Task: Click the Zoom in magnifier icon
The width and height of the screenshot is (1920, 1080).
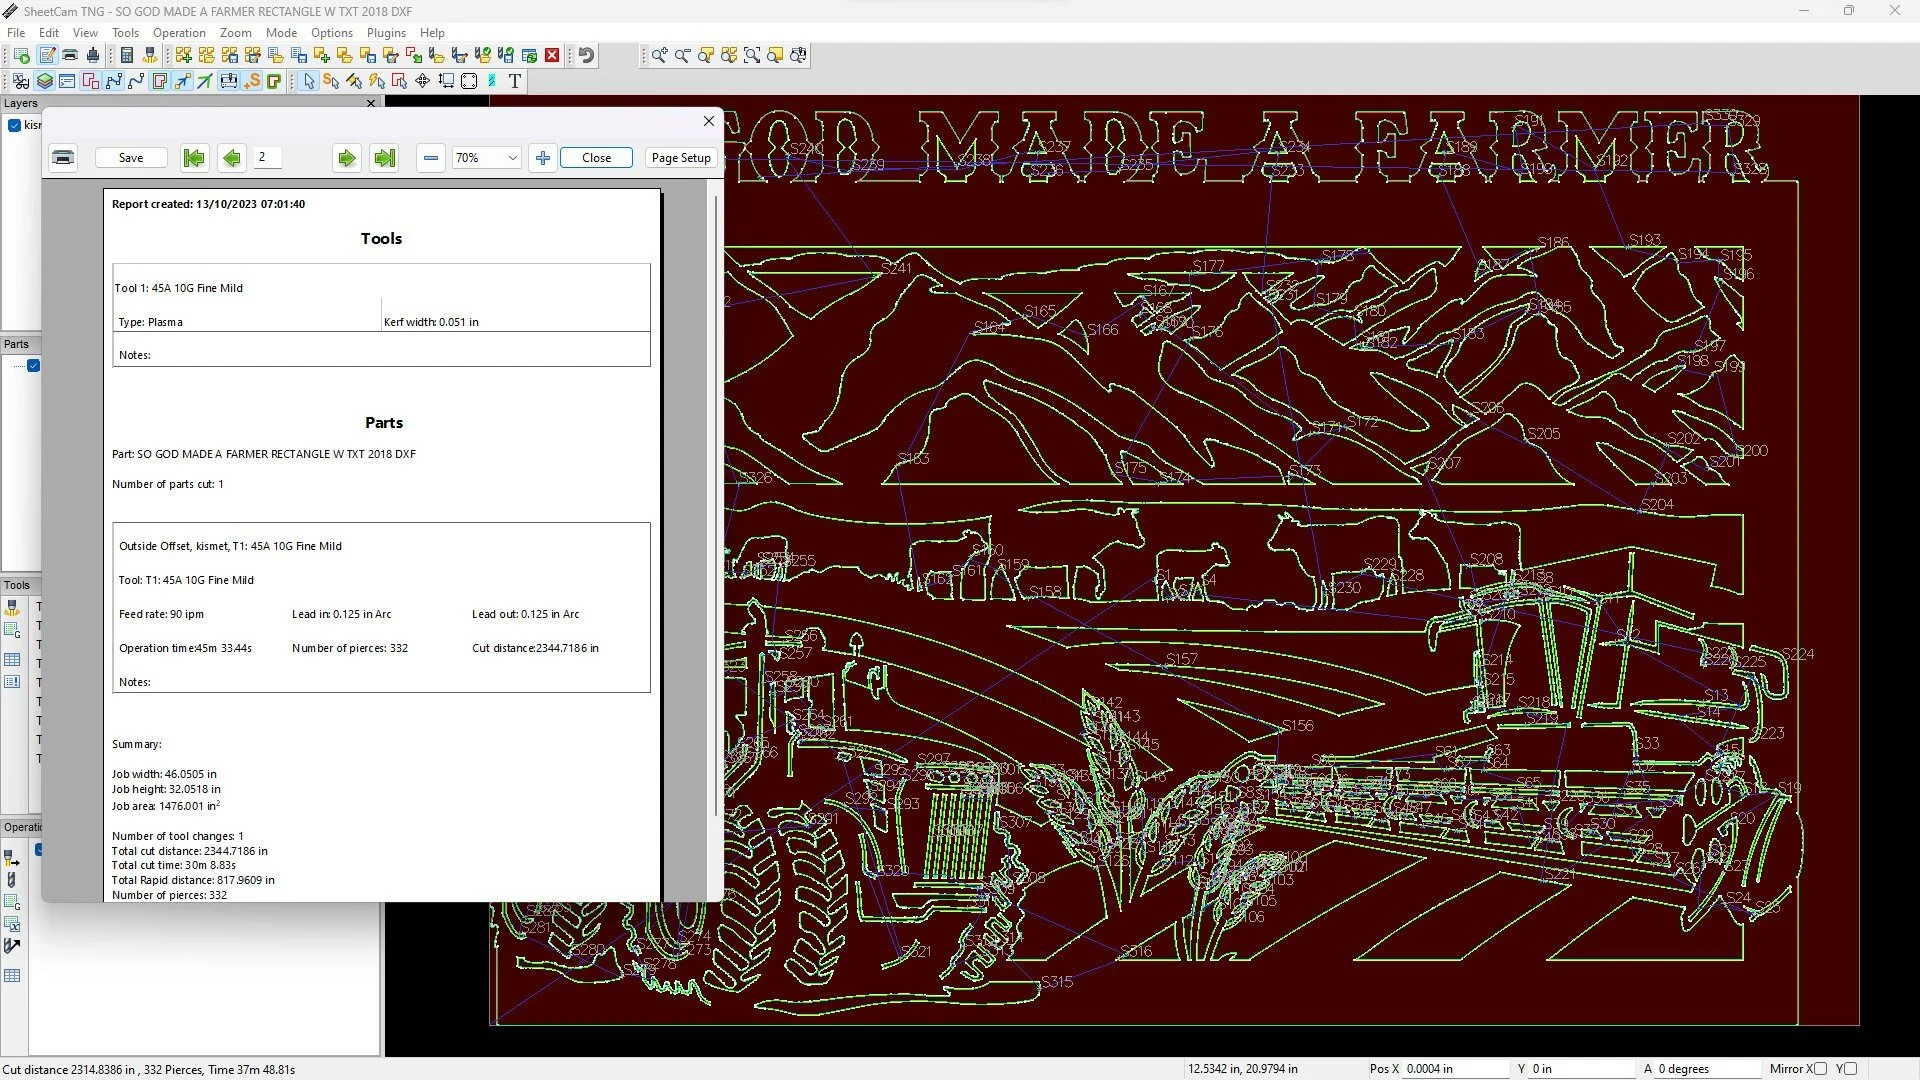Action: click(660, 56)
